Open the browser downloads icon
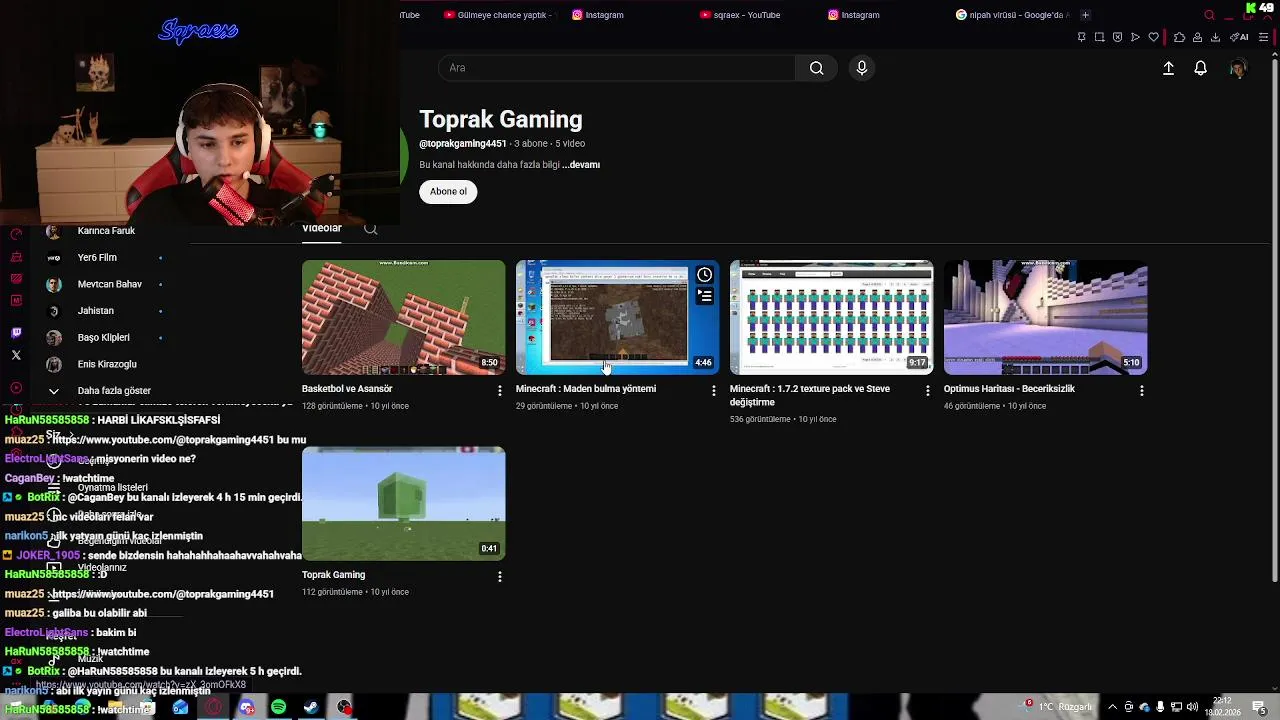The image size is (1280, 720). (1215, 37)
